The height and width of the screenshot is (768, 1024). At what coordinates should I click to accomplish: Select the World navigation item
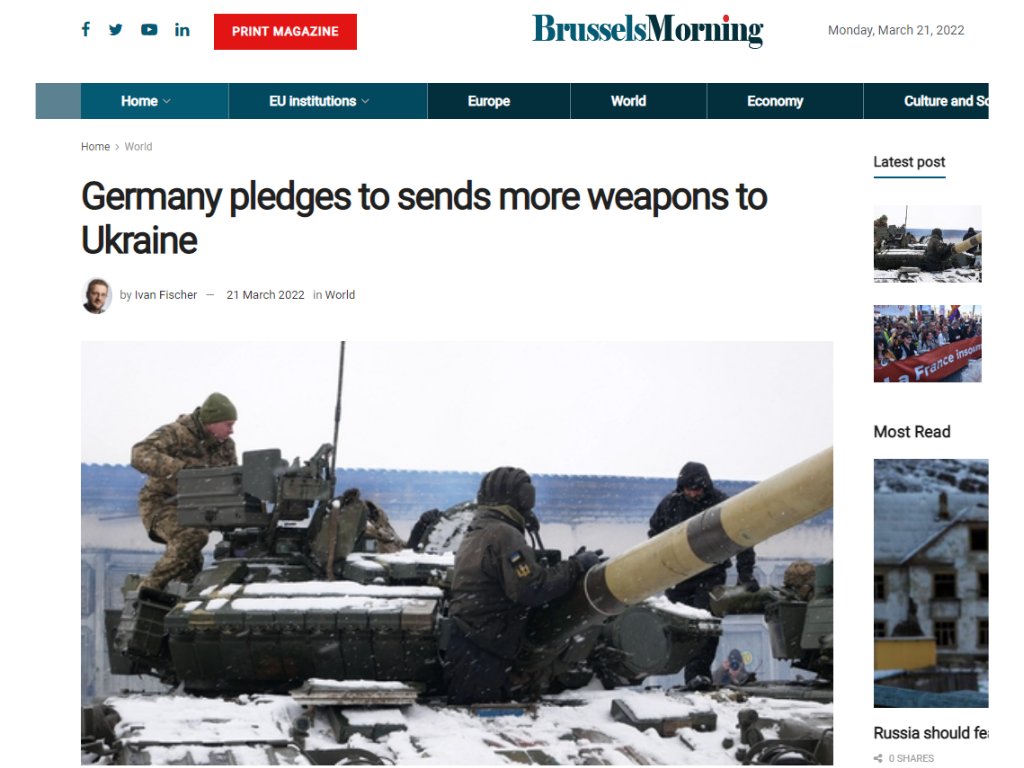628,101
